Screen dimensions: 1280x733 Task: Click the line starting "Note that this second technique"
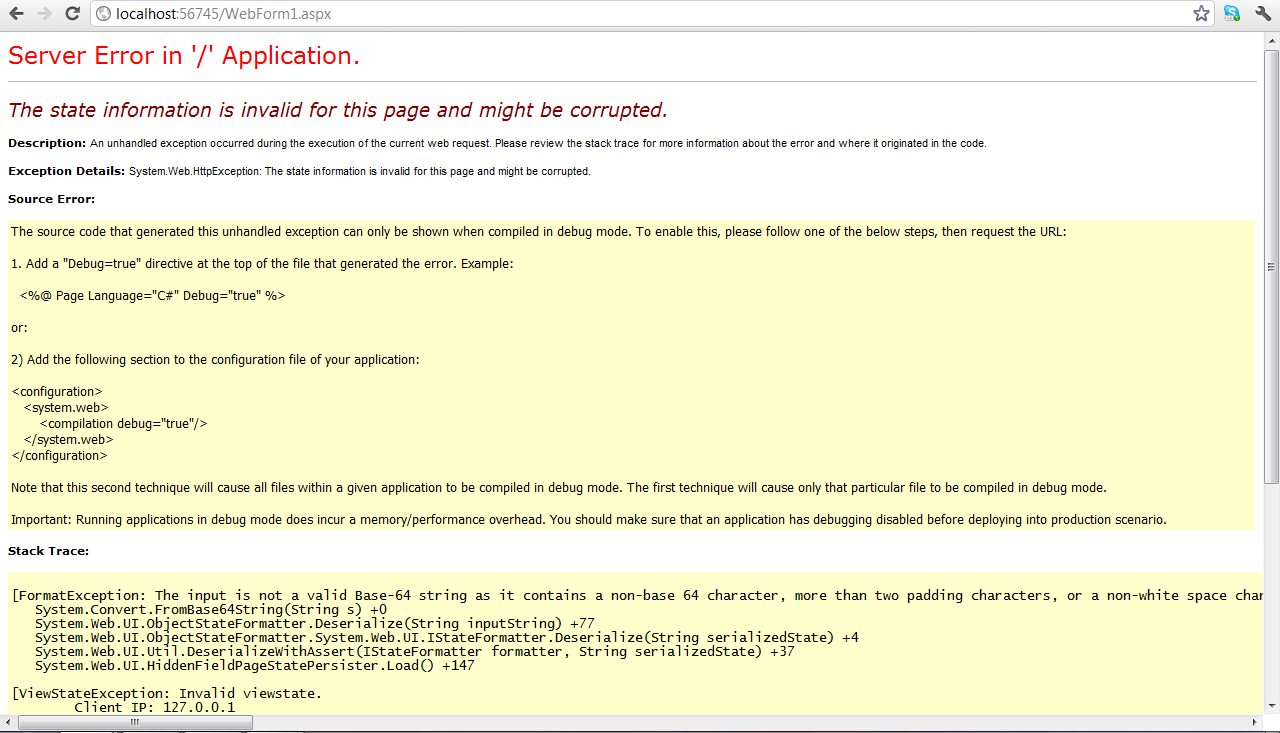[x=559, y=488]
